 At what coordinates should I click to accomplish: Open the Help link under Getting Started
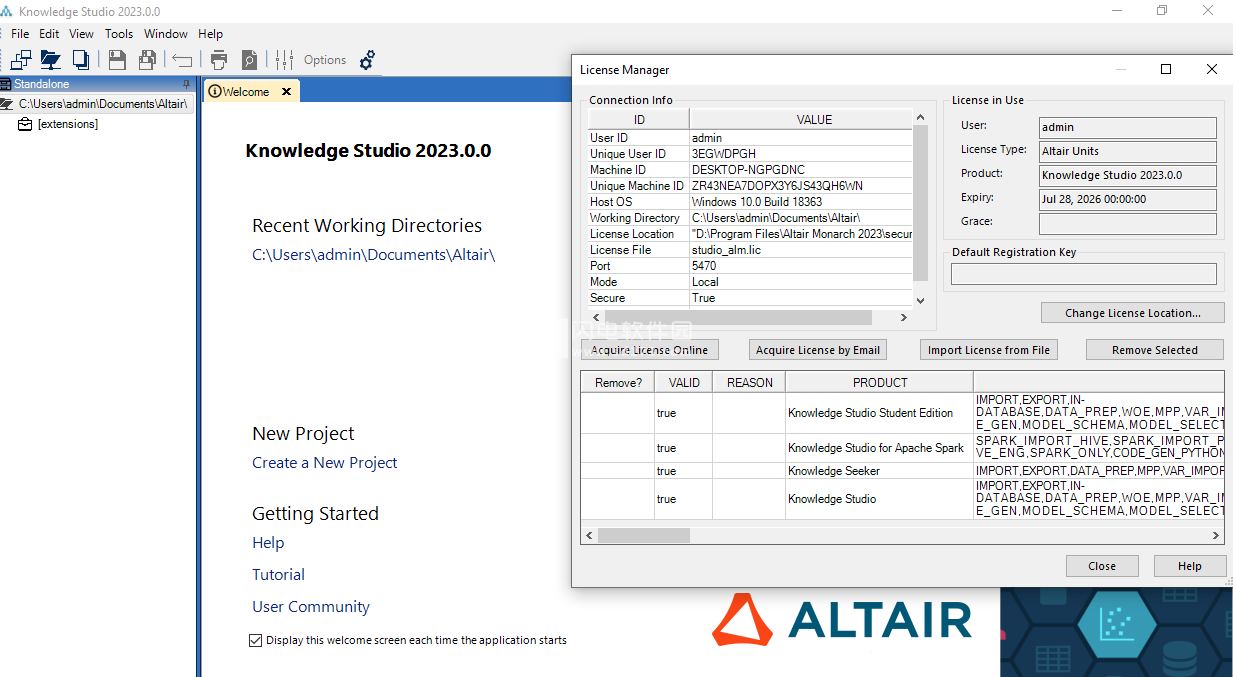point(268,543)
